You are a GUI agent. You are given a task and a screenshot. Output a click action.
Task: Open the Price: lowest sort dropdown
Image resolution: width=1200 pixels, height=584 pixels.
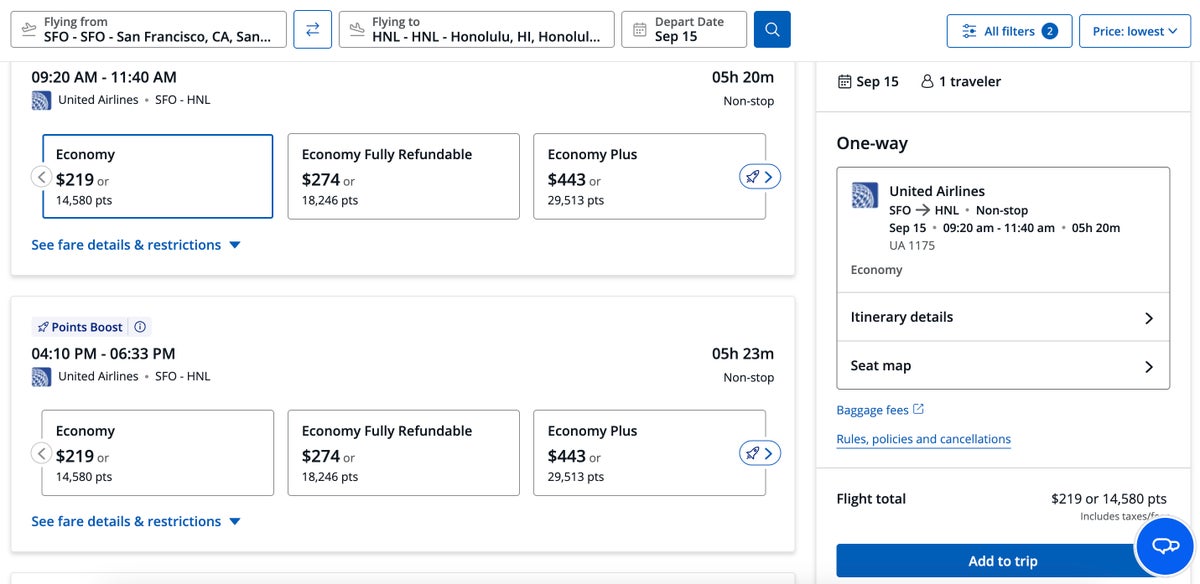point(1136,31)
